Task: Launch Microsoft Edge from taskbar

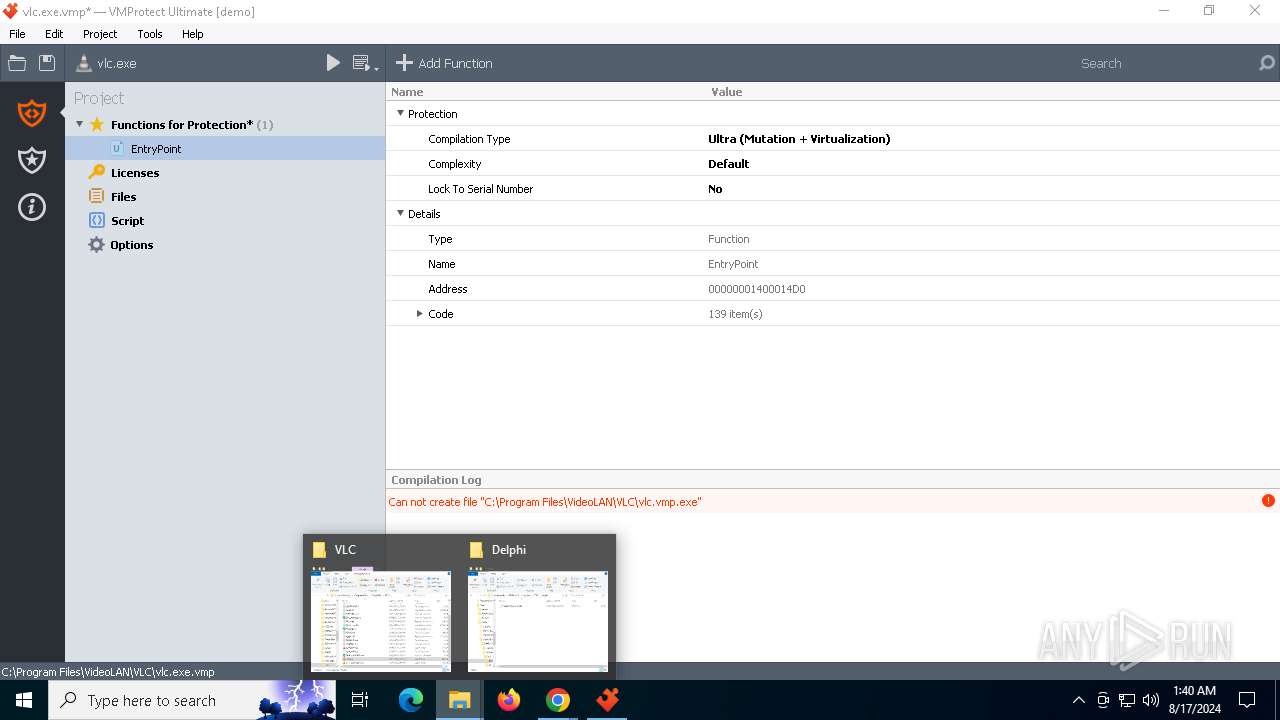Action: 411,700
